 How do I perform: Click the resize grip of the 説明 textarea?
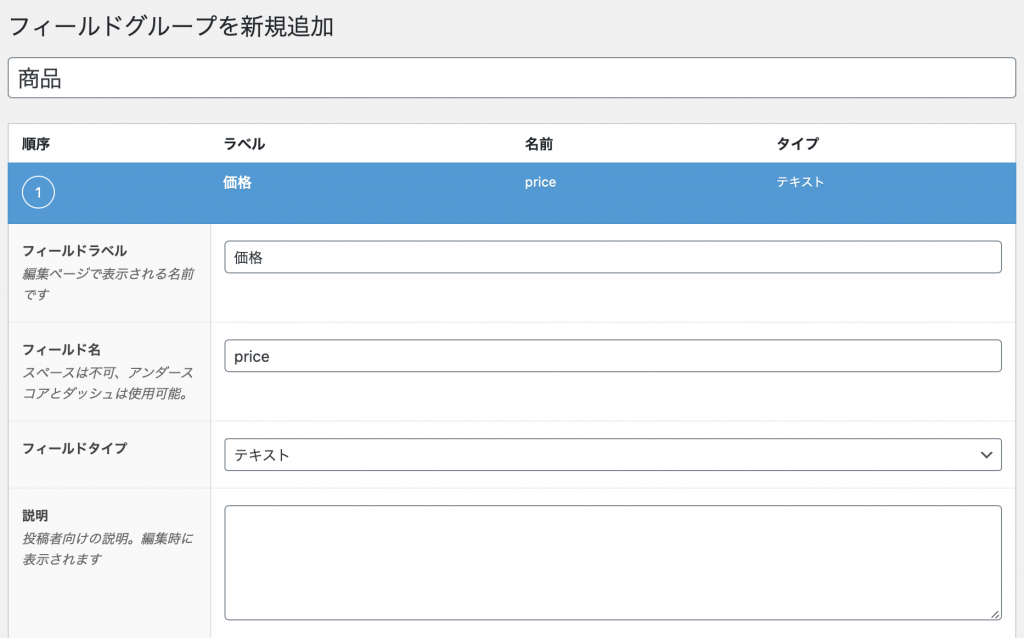[x=994, y=613]
